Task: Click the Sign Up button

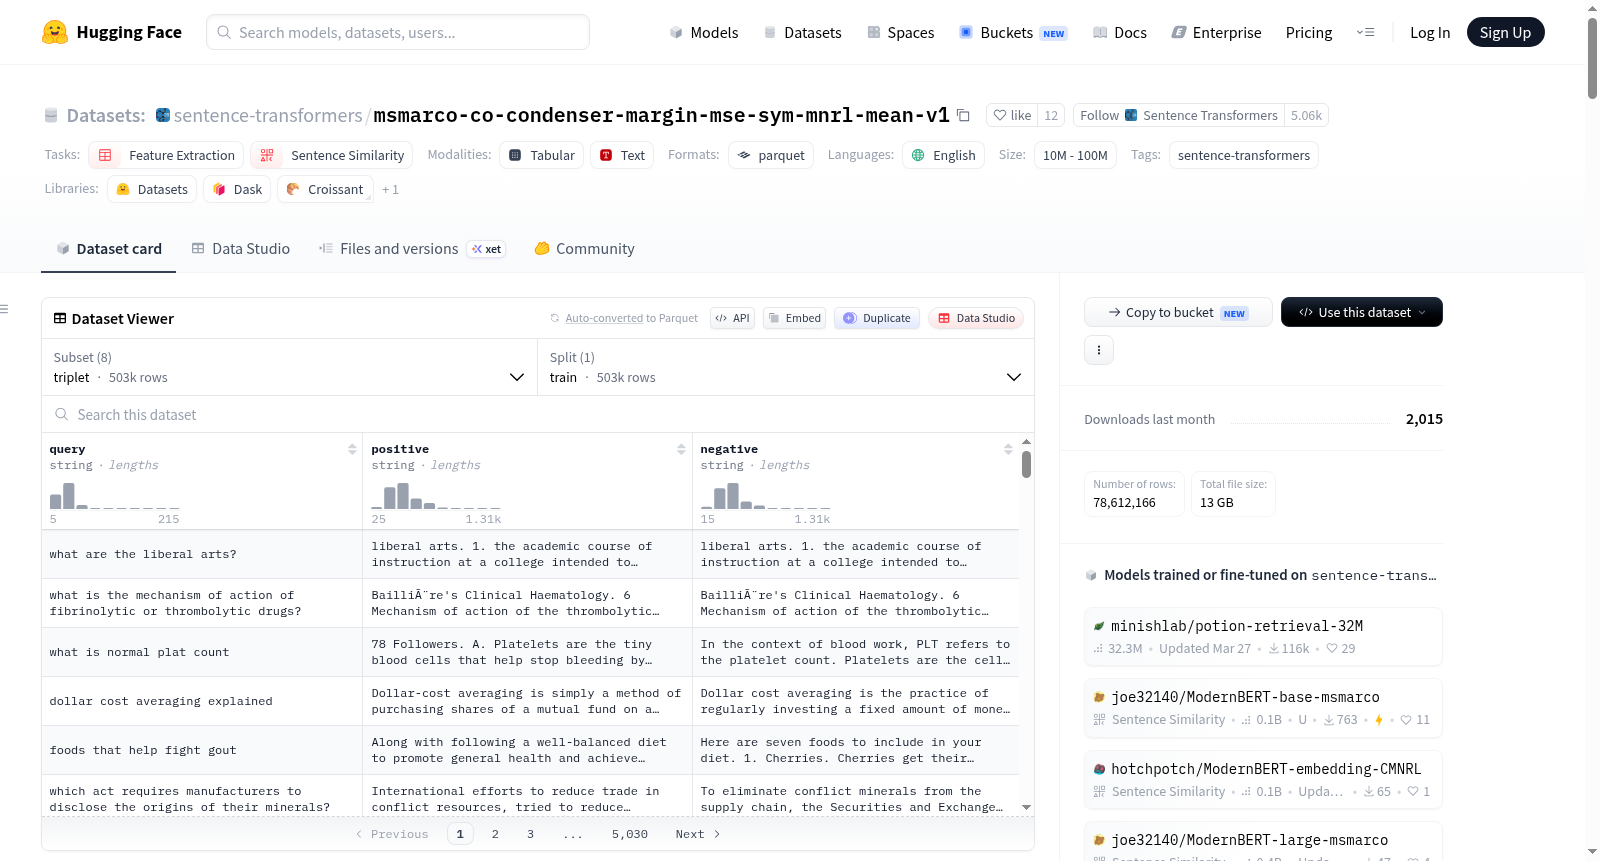Action: tap(1505, 32)
